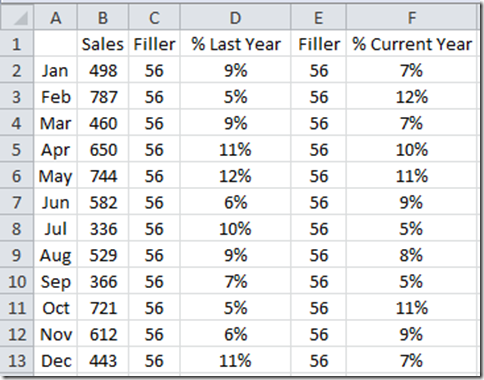
Task: Select row 6 header
Action: tap(17, 176)
